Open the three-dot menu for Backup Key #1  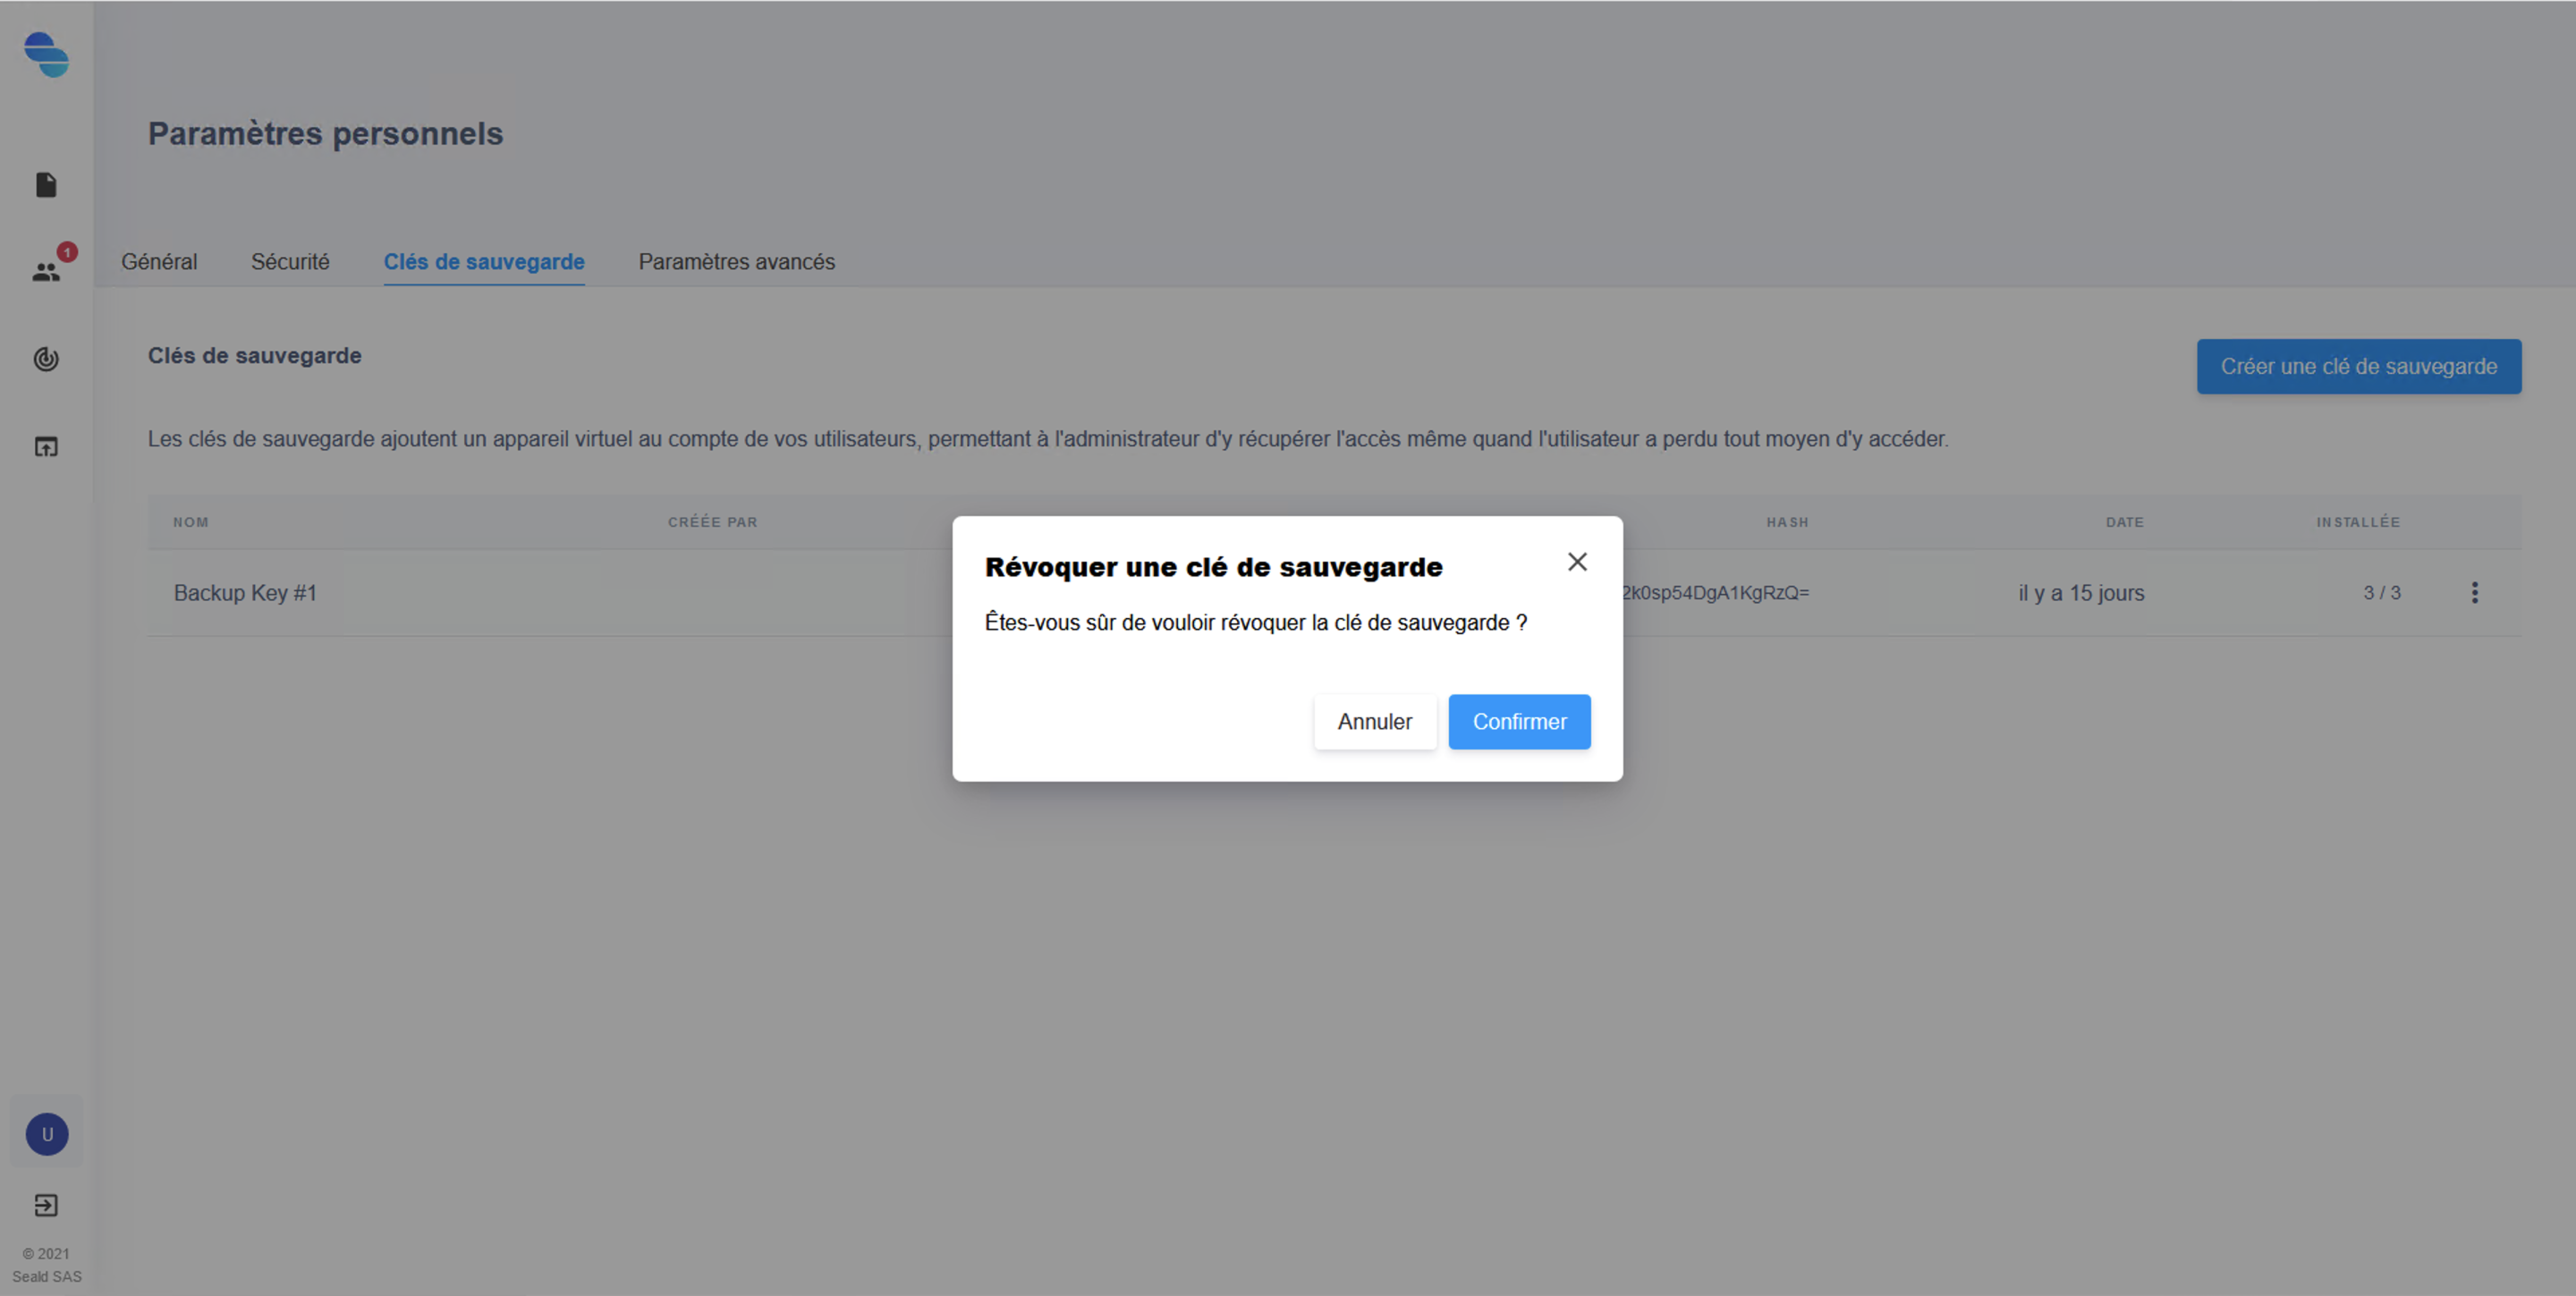(x=2474, y=593)
